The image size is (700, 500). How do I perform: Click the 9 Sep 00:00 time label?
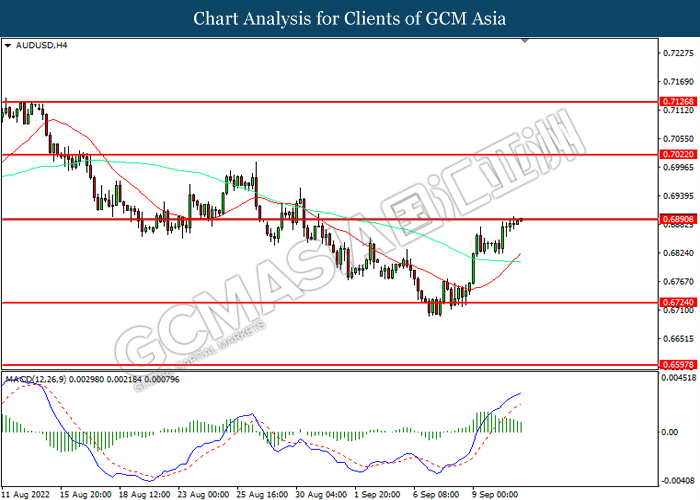coord(495,495)
